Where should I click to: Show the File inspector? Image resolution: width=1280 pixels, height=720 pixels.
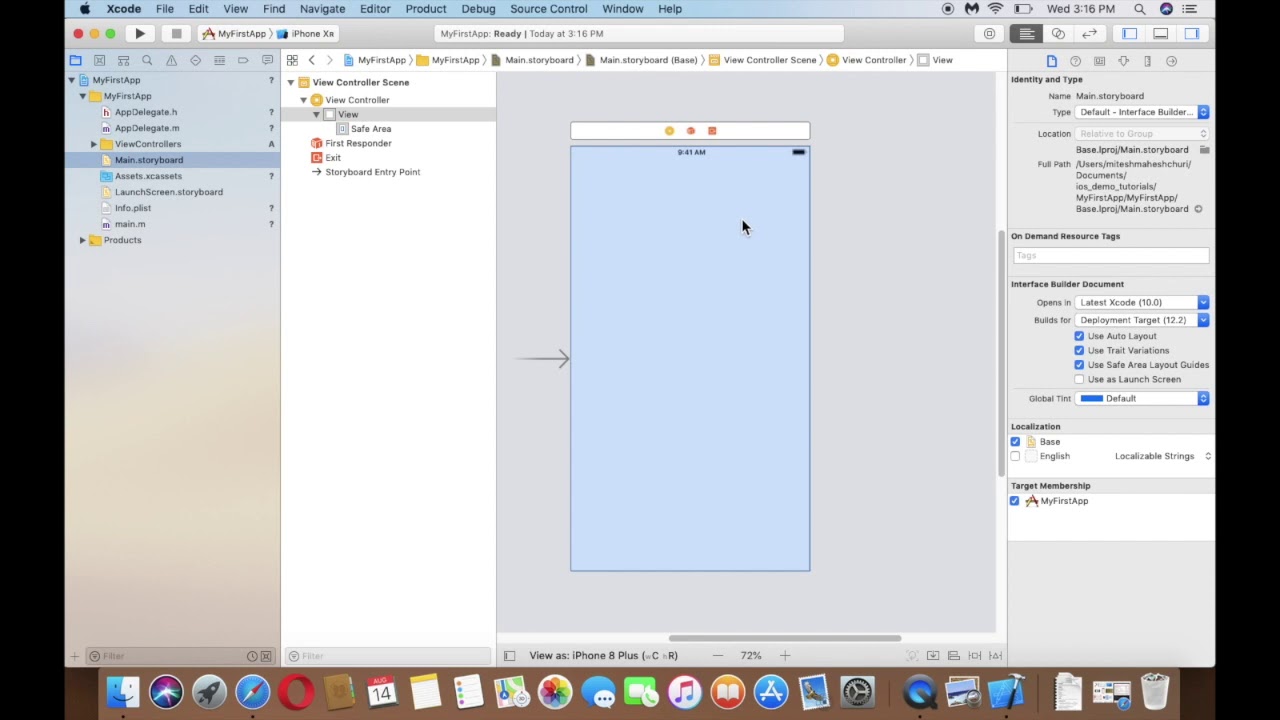(1051, 61)
